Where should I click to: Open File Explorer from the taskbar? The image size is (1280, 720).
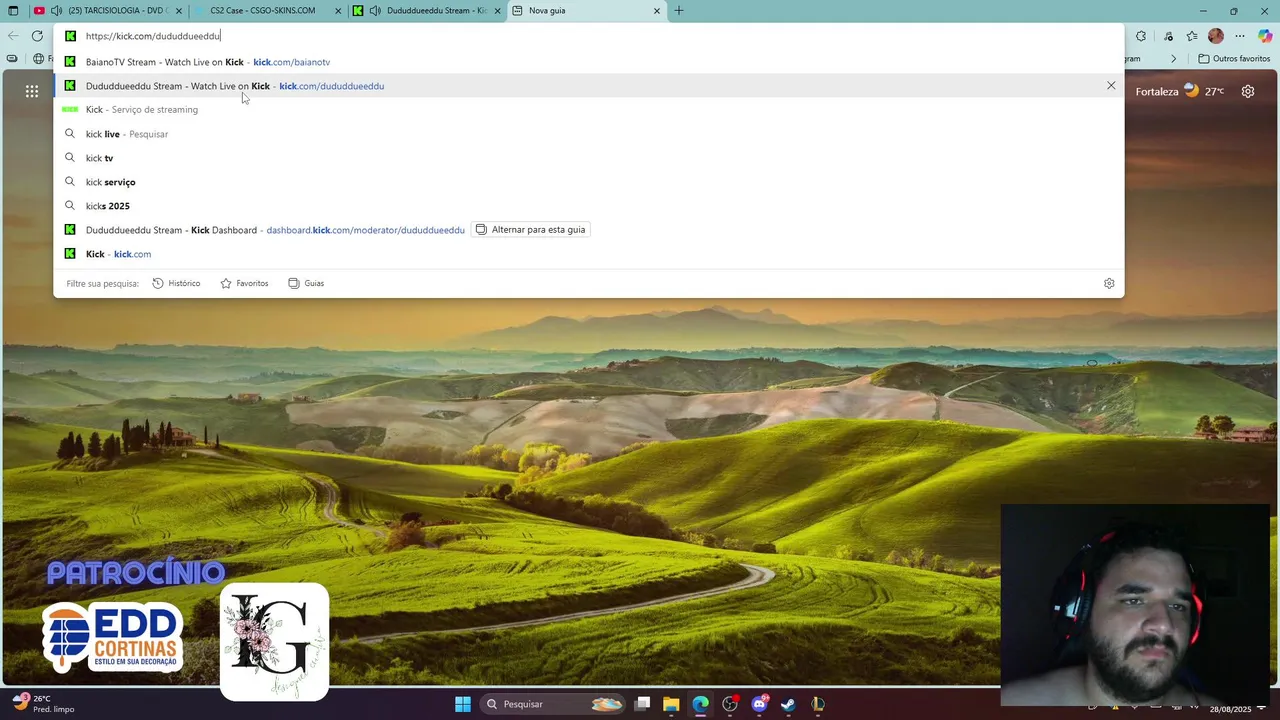click(671, 704)
